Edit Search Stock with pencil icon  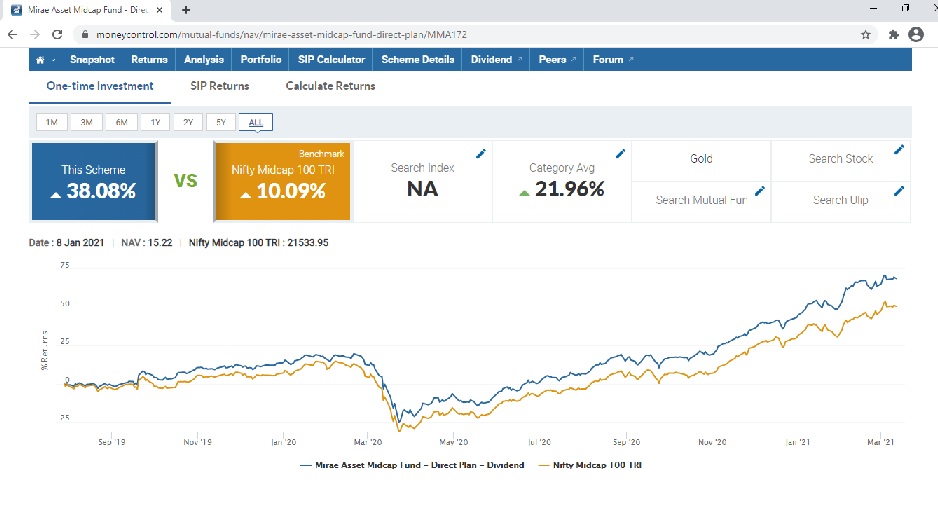click(x=899, y=150)
